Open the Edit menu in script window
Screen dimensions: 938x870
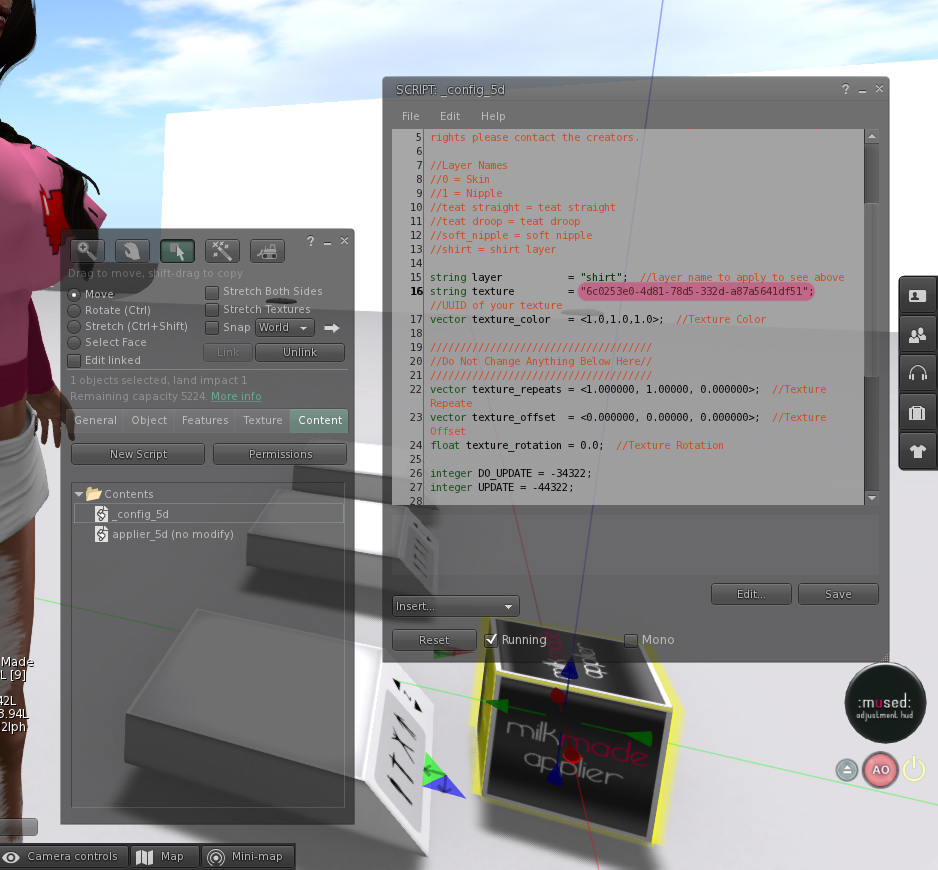[450, 116]
